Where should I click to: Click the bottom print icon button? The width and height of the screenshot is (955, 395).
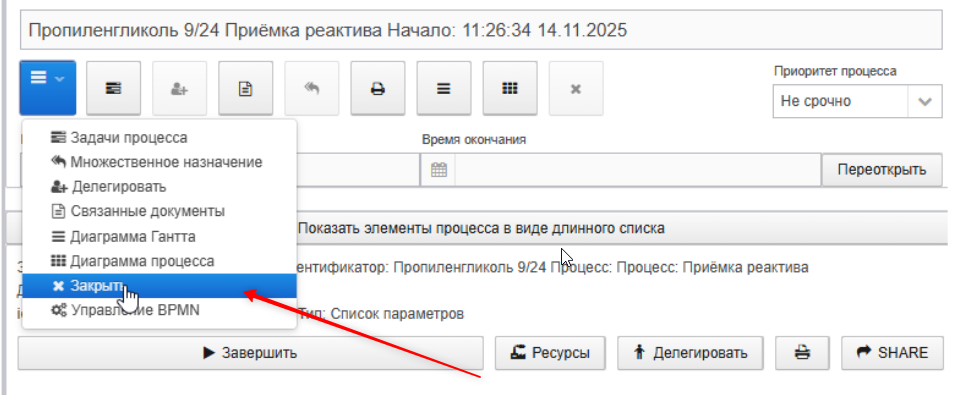[x=802, y=353]
